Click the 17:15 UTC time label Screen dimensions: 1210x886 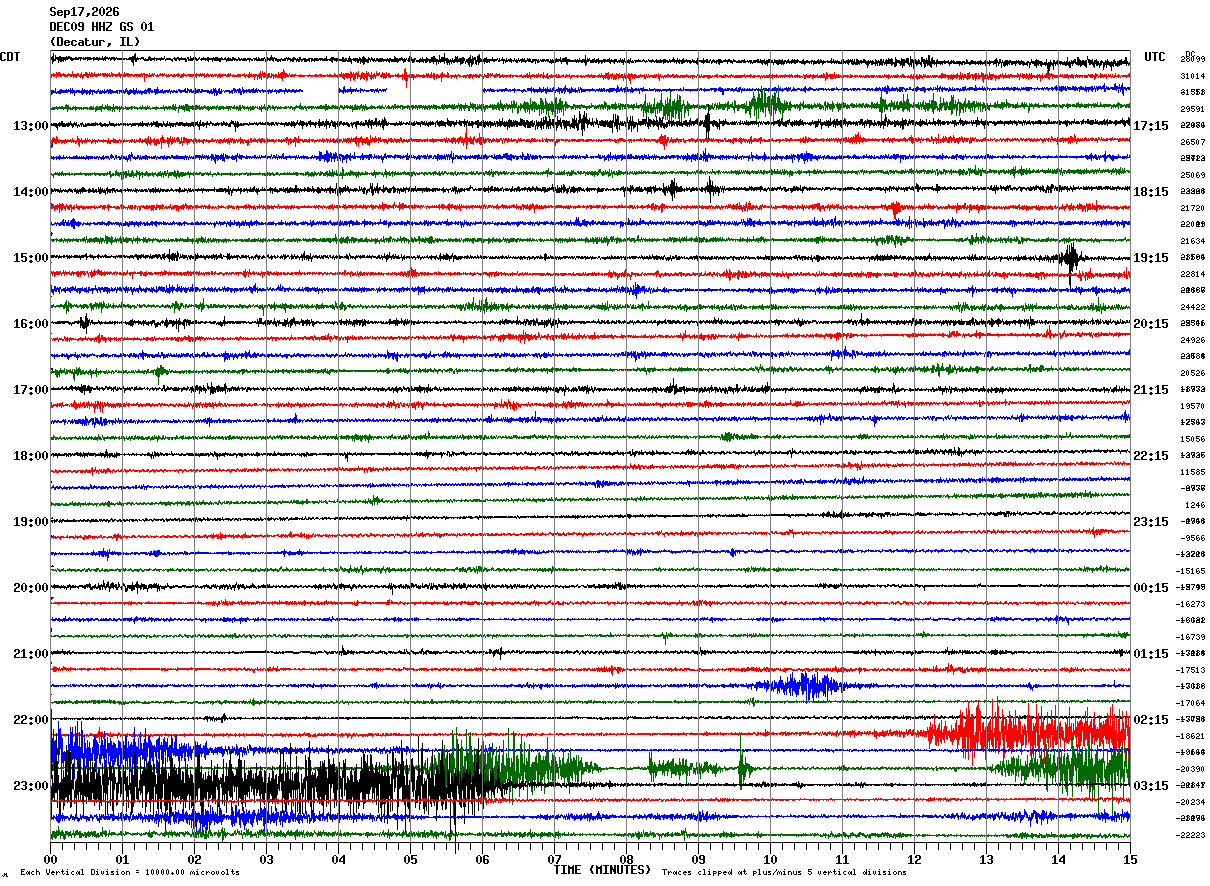[1151, 126]
